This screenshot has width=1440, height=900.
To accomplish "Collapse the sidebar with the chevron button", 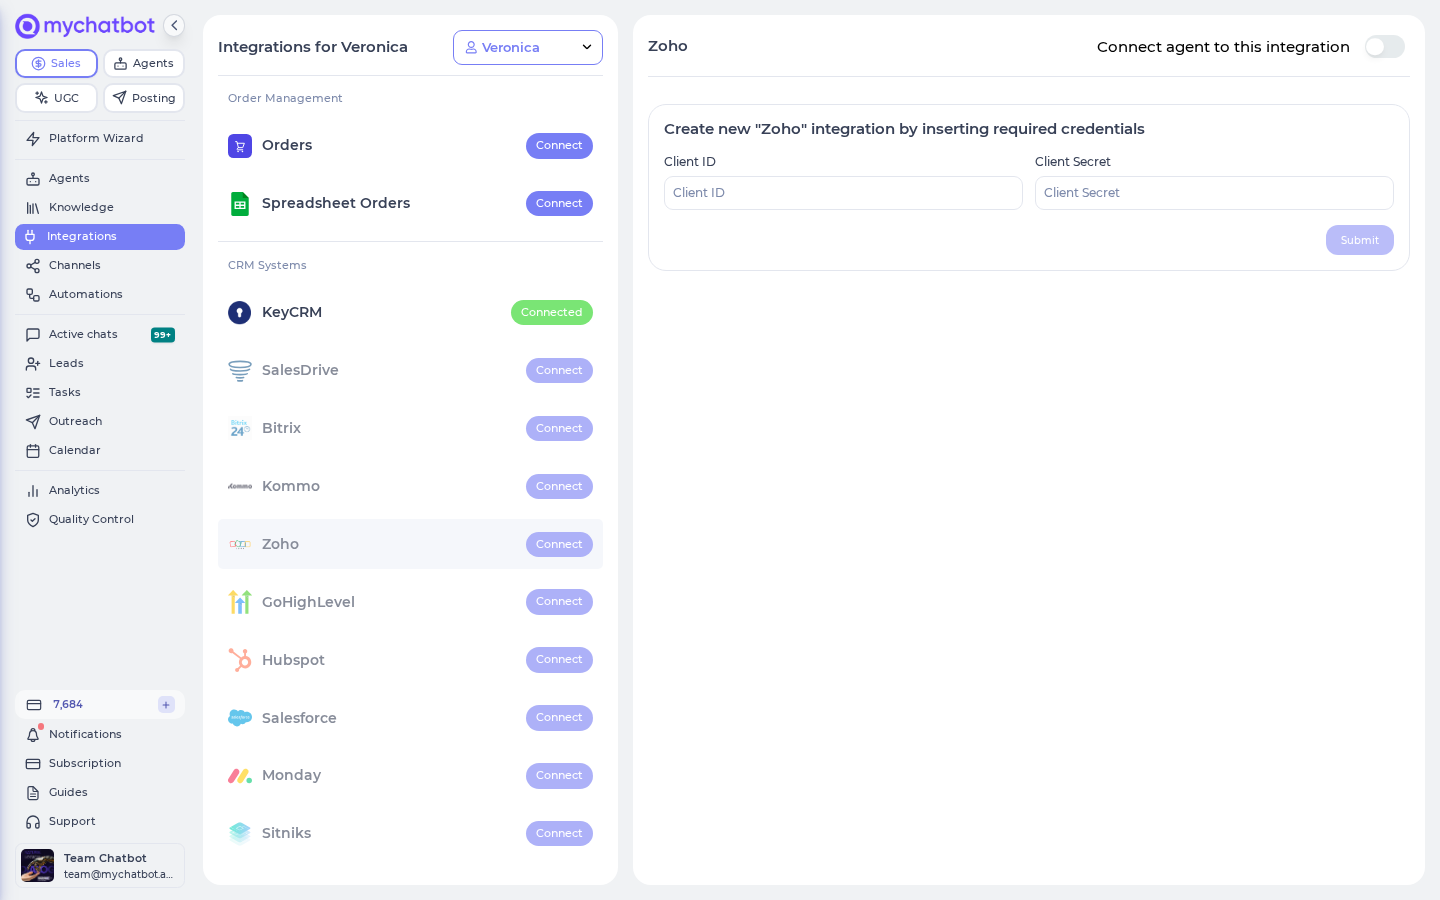I will pos(174,26).
